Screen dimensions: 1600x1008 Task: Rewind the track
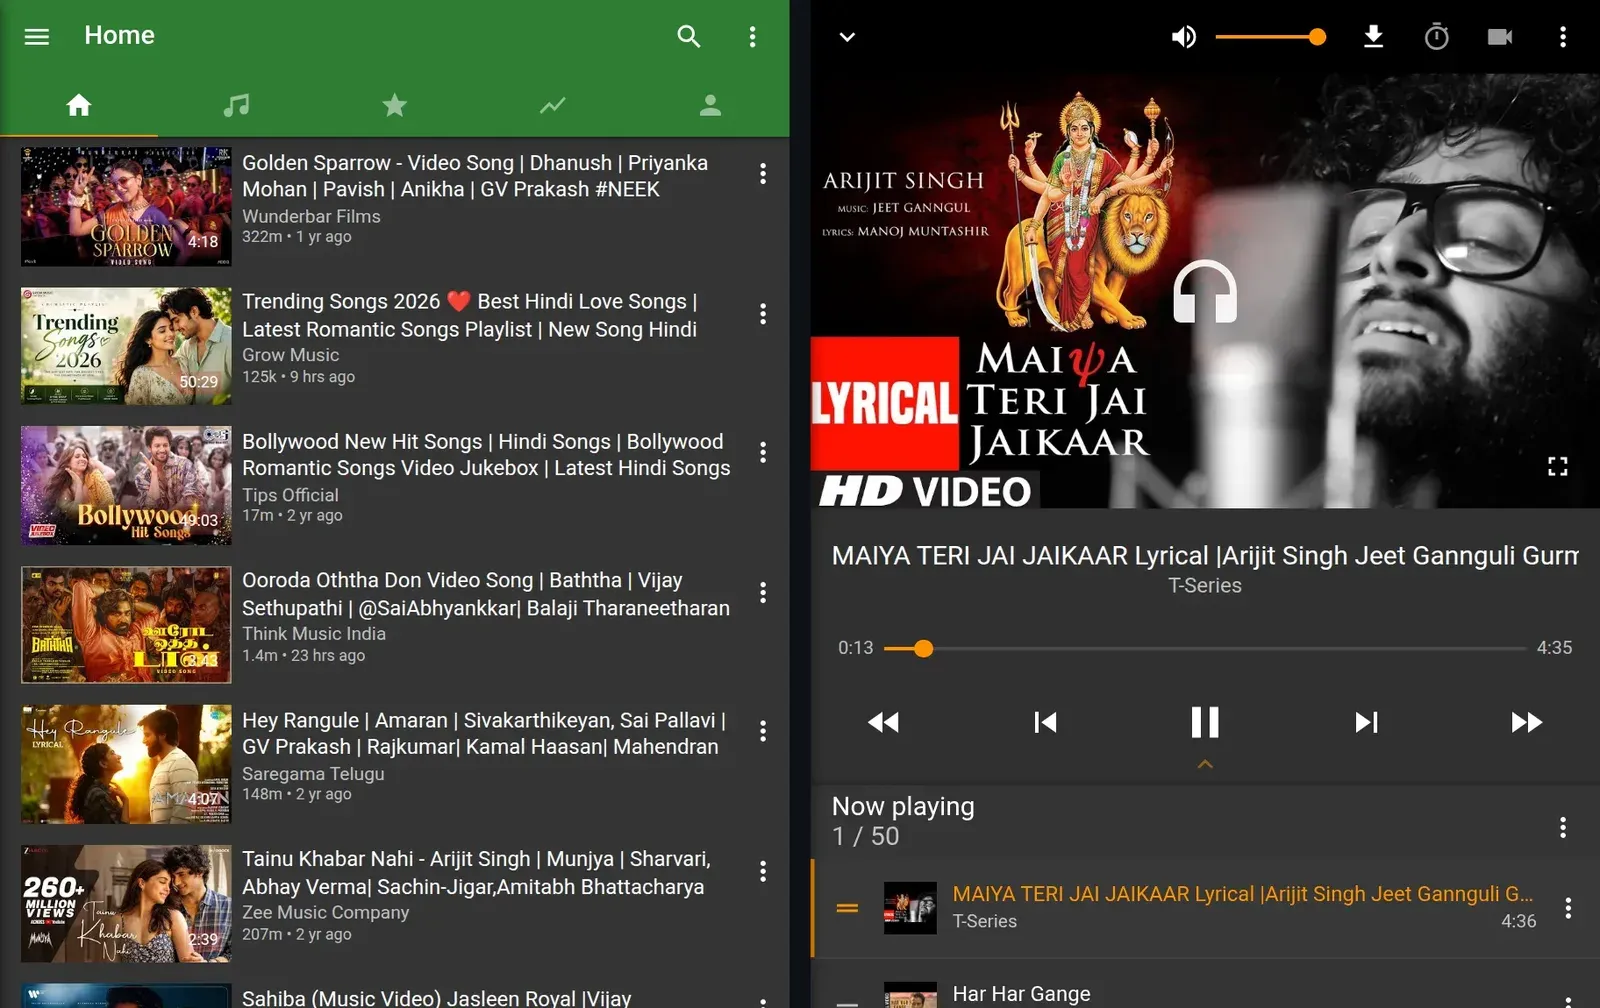point(883,722)
